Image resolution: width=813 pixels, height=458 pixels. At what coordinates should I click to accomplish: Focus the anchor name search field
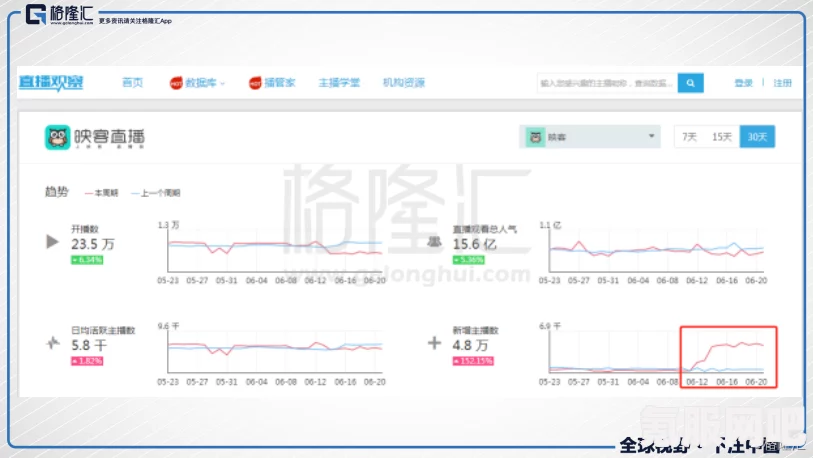(607, 83)
